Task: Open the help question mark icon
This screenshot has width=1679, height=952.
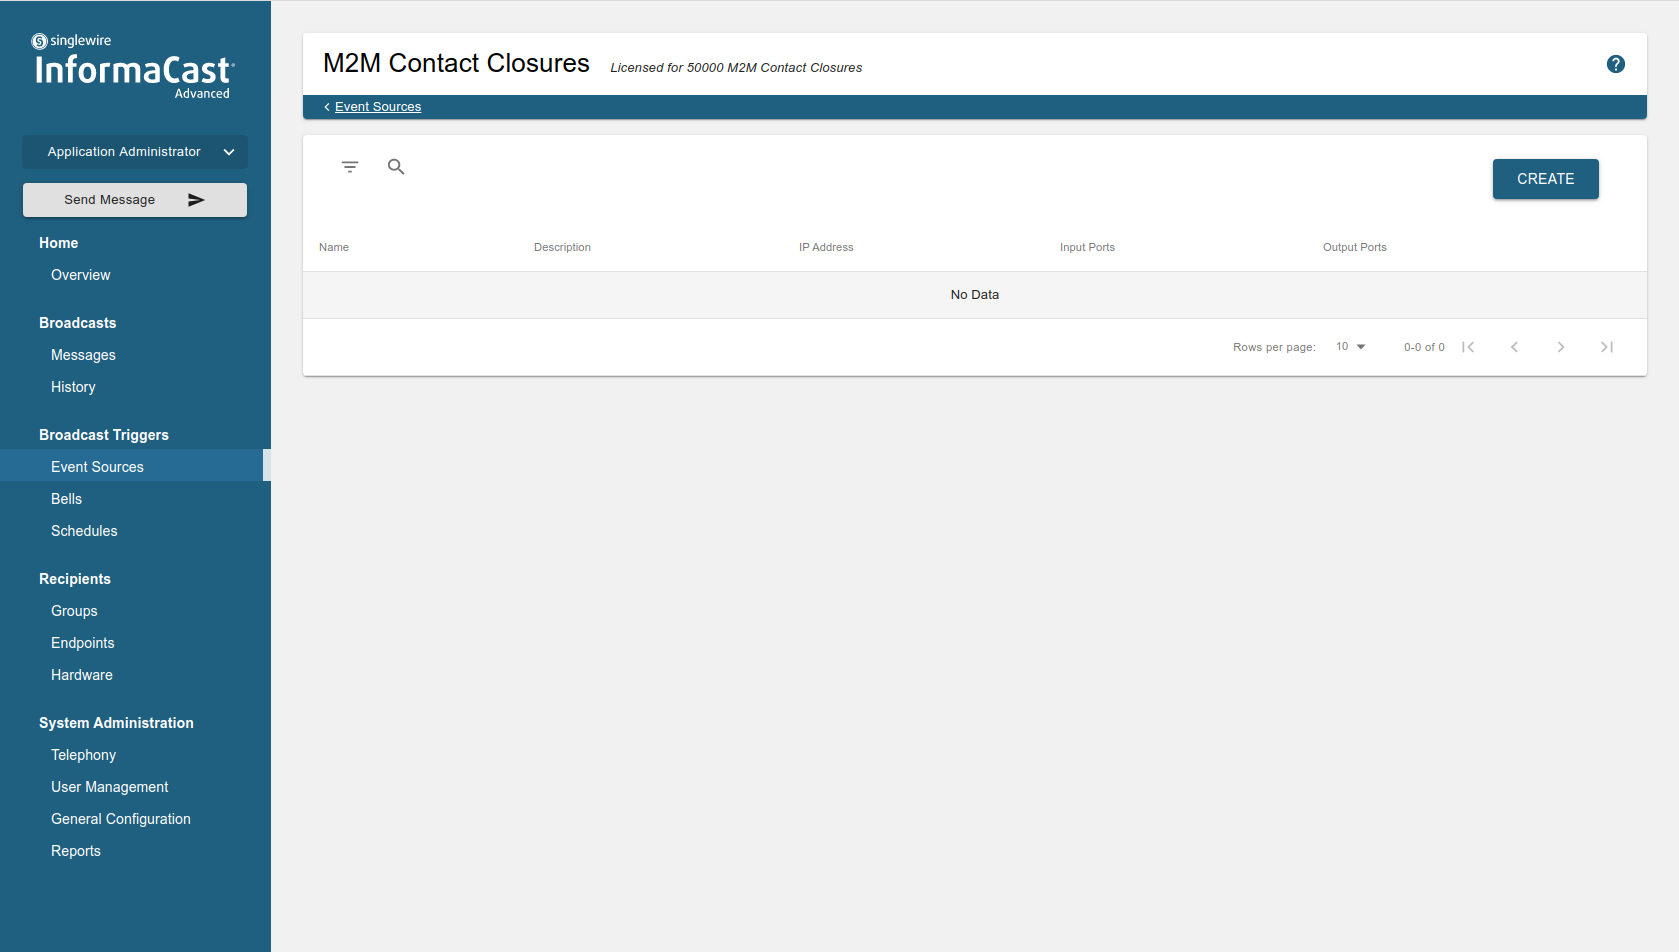Action: (x=1615, y=64)
